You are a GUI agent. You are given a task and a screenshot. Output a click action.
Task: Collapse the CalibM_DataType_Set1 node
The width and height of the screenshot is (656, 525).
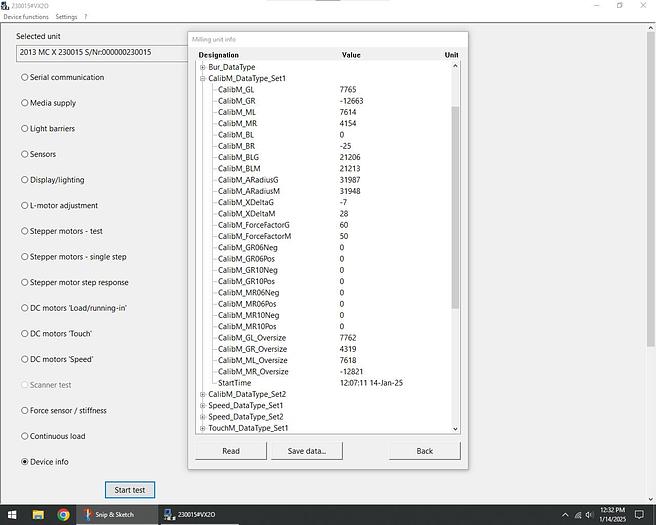pyautogui.click(x=203, y=78)
